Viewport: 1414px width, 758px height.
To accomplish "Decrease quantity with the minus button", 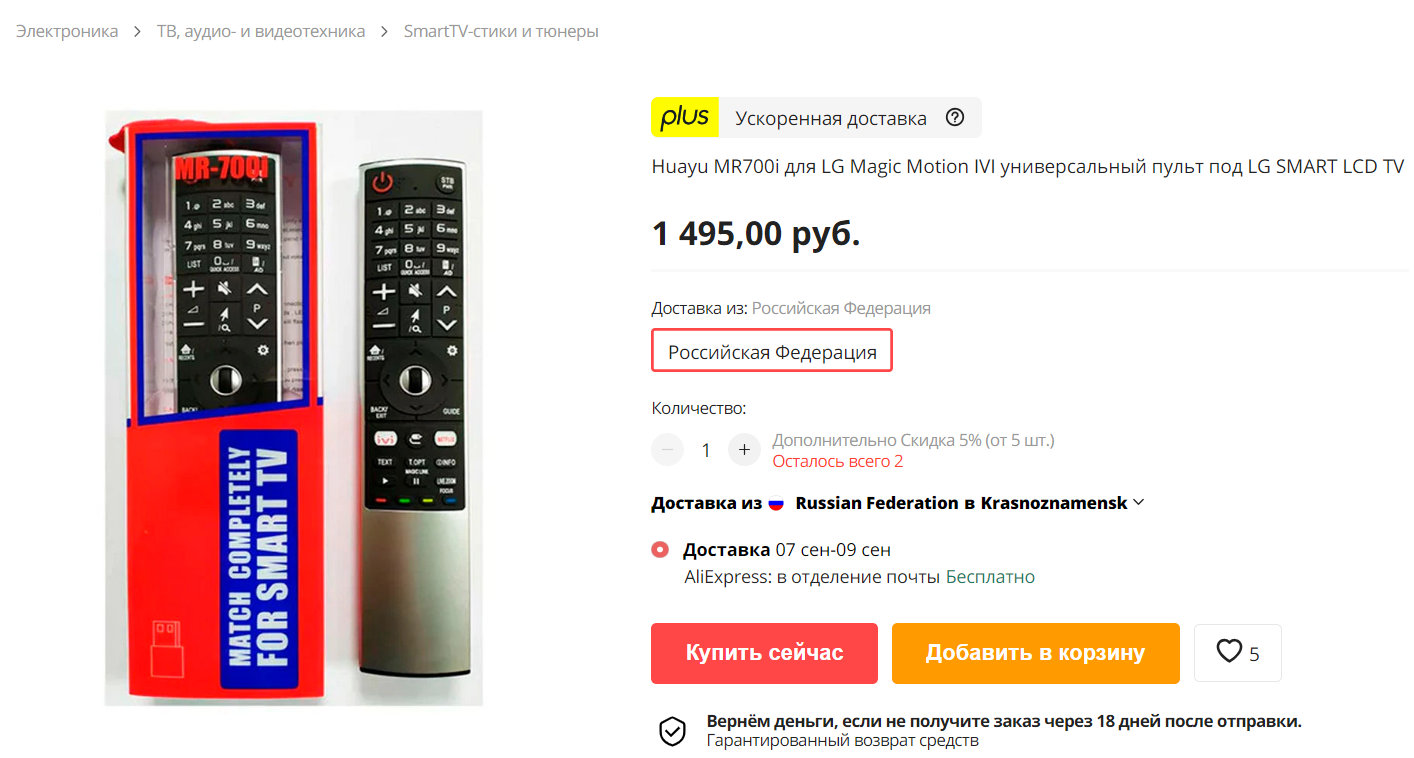I will click(667, 450).
